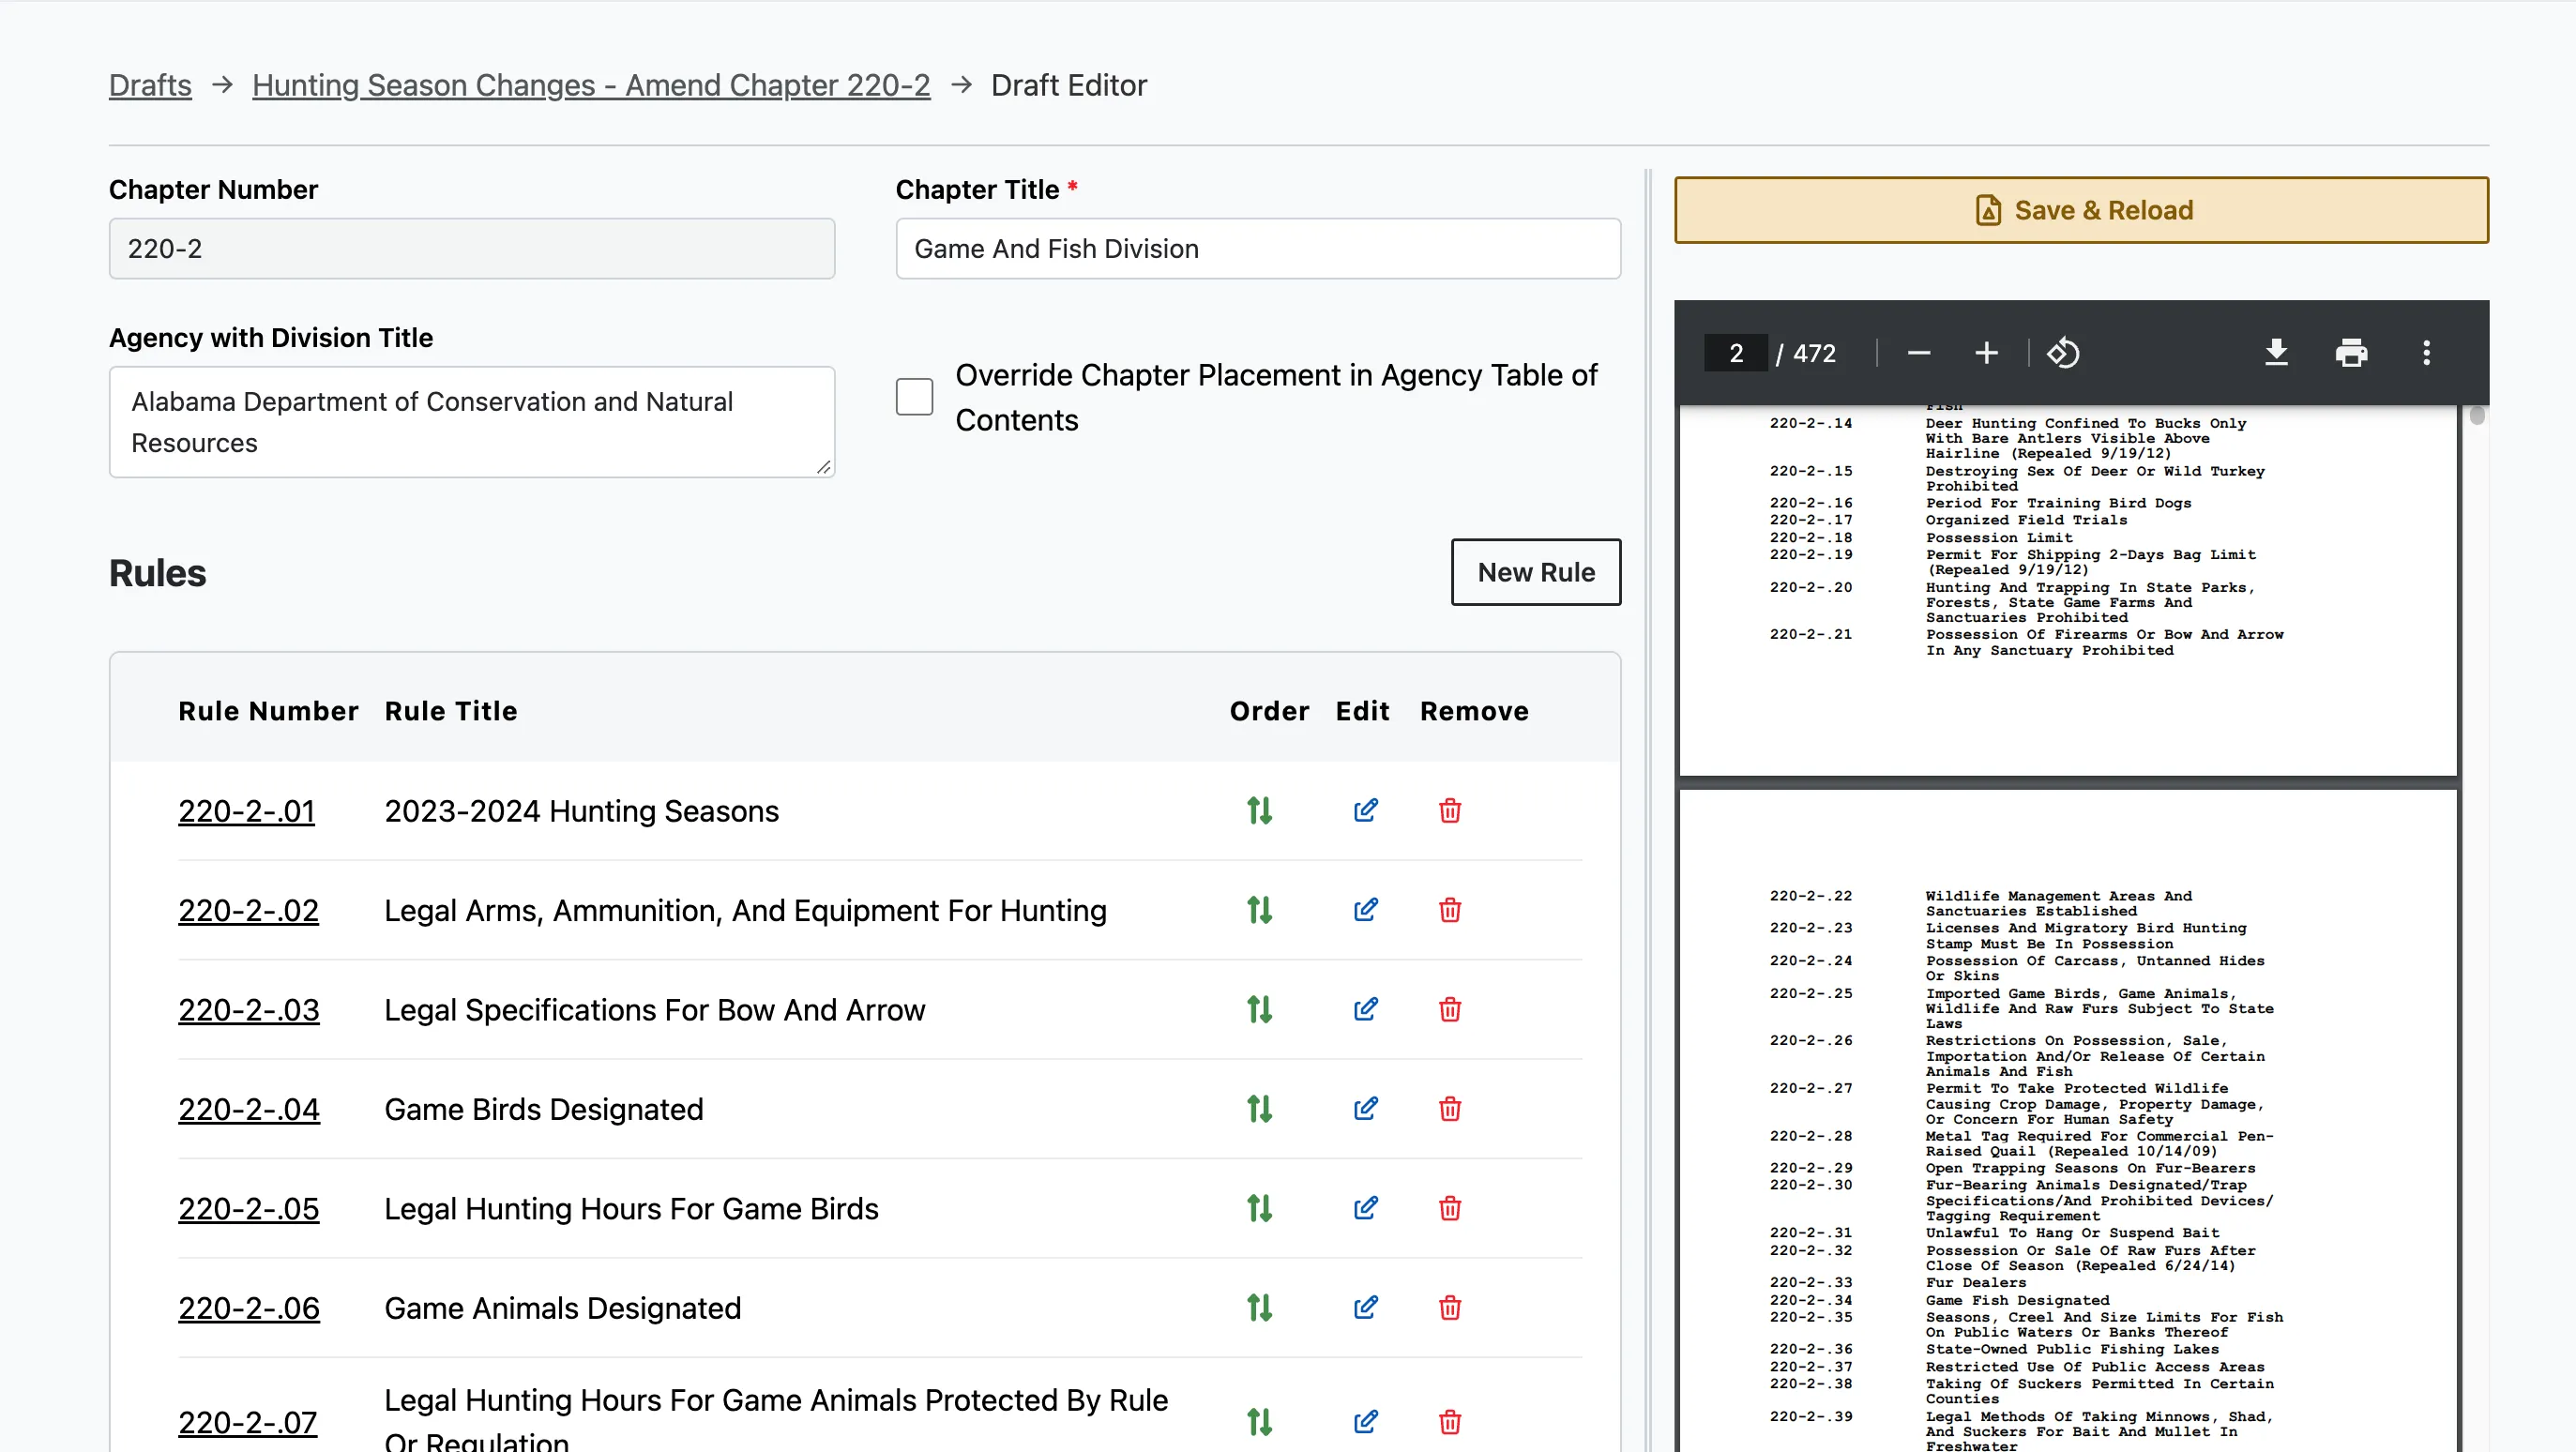The image size is (2576, 1452).
Task: Rotate the PDF document counterclockwise
Action: (2063, 353)
